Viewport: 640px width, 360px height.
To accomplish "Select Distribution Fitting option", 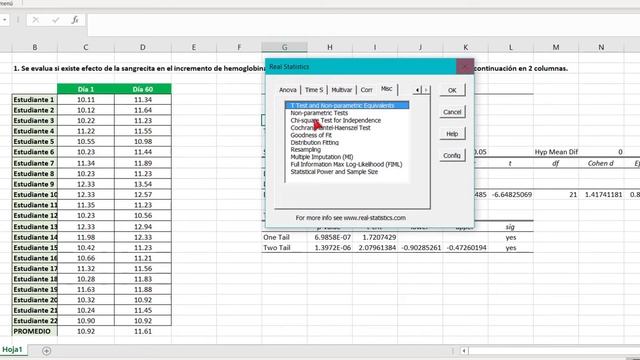I will point(315,142).
